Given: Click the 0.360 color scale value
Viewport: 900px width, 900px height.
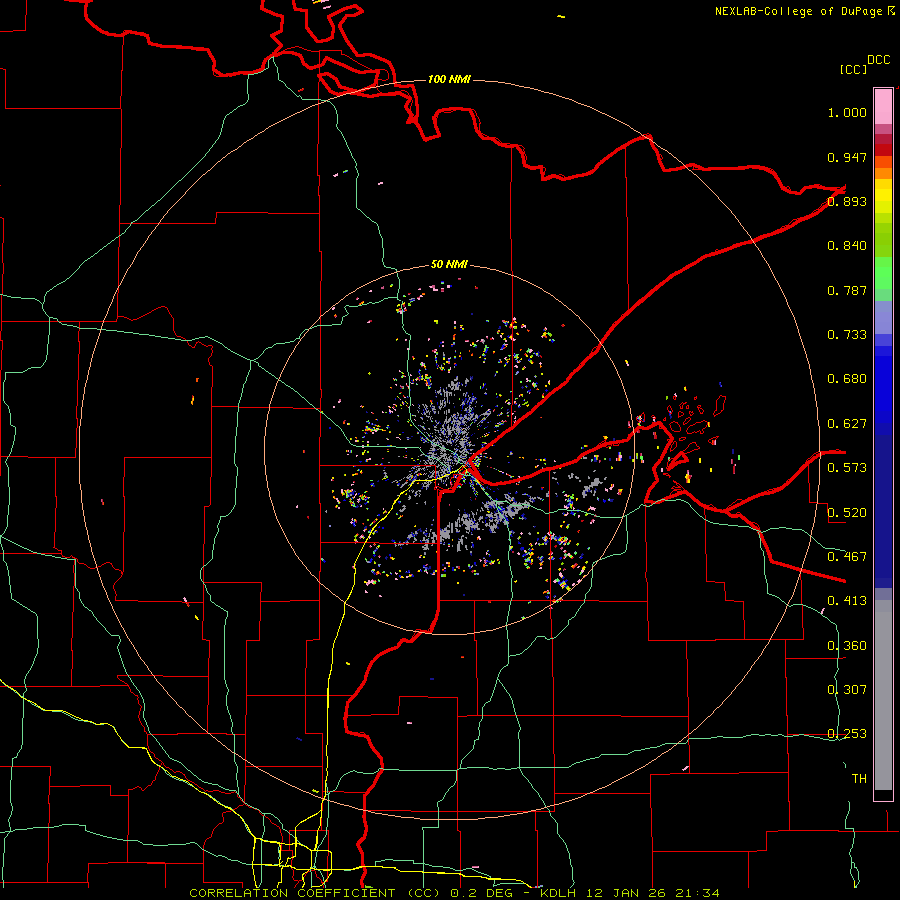Looking at the screenshot, I should (x=847, y=646).
